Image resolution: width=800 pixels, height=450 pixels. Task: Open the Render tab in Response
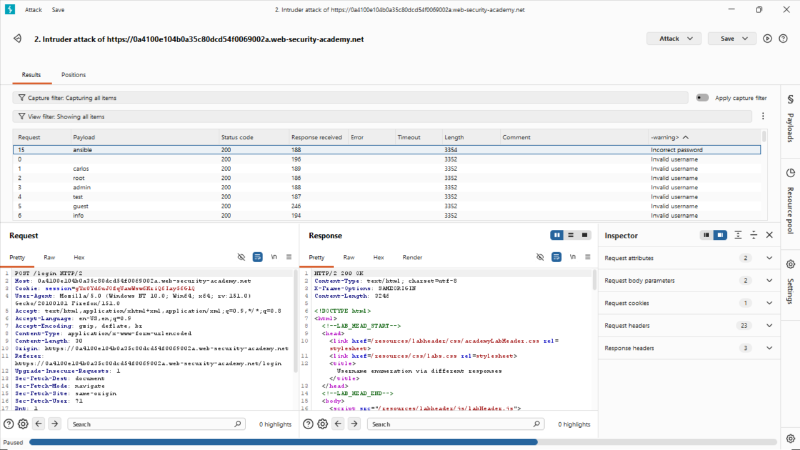pyautogui.click(x=412, y=258)
